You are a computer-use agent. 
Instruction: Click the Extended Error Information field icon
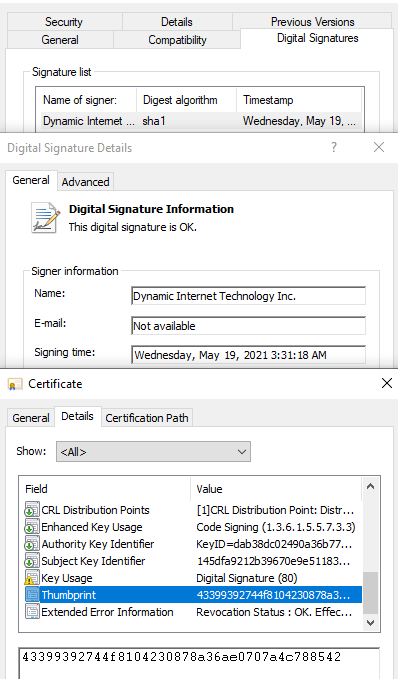(x=32, y=612)
